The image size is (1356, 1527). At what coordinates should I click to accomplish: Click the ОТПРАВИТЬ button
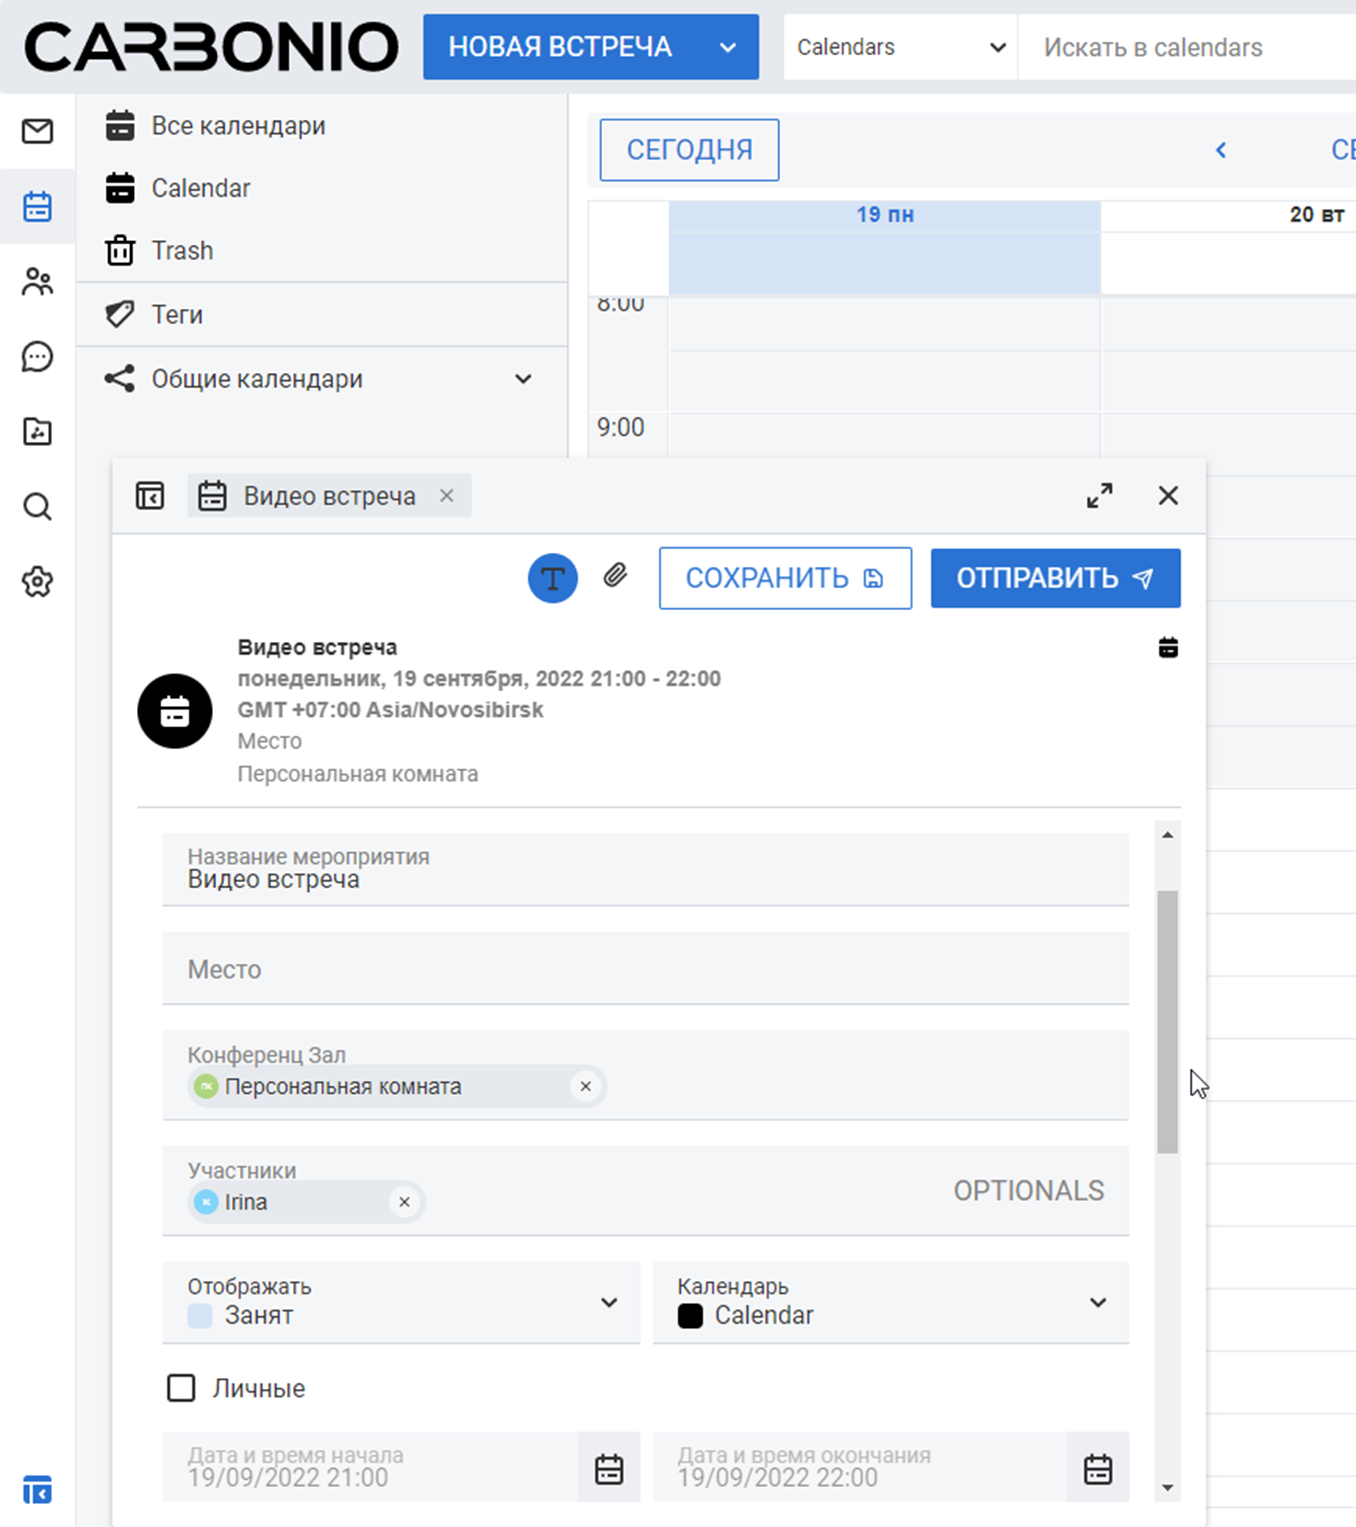point(1055,578)
